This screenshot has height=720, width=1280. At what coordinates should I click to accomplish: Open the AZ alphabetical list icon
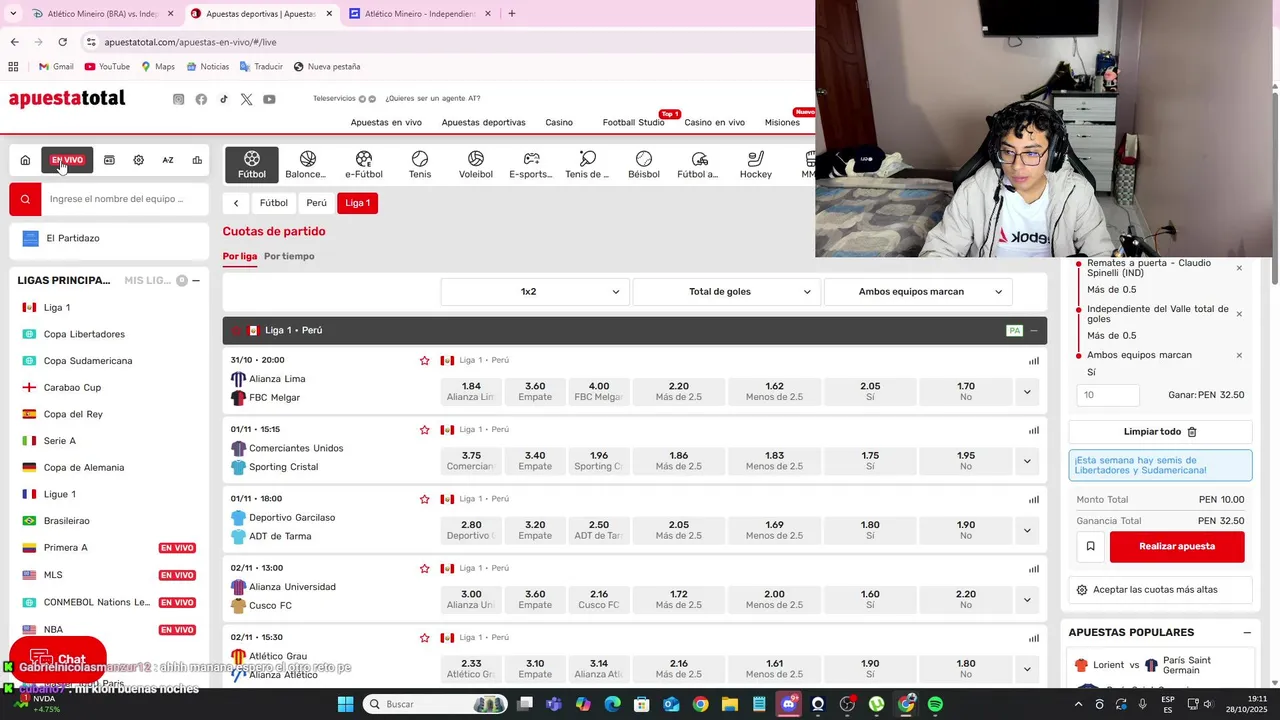coord(168,160)
